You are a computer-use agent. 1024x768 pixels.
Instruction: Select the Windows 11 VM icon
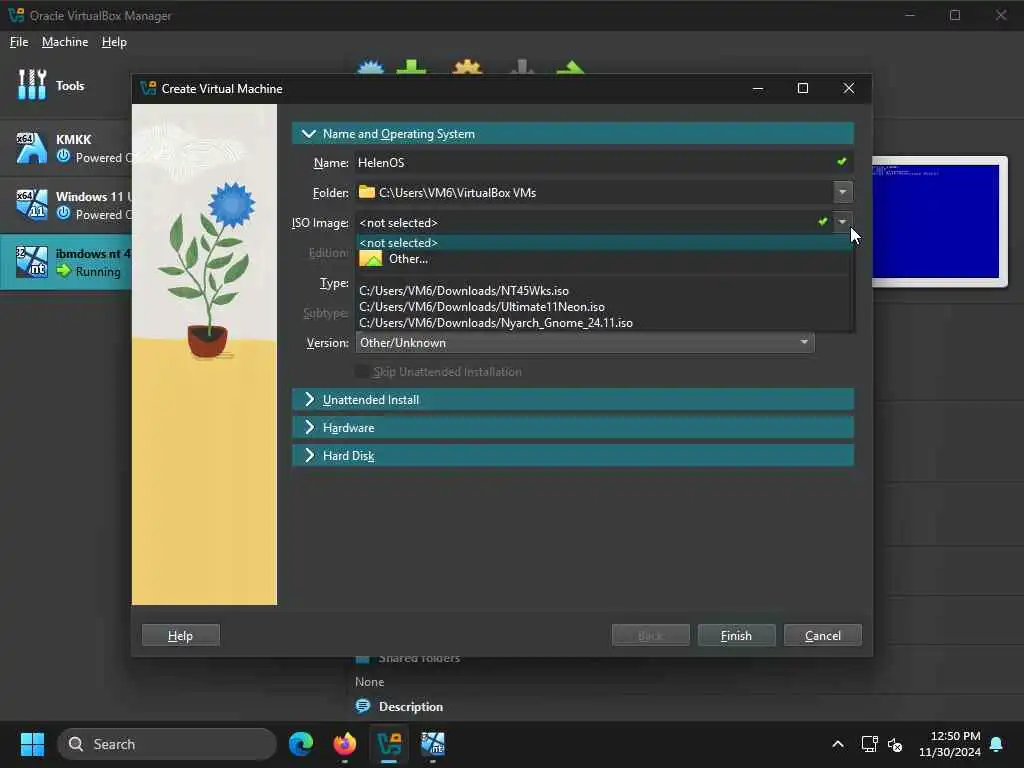tap(31, 204)
